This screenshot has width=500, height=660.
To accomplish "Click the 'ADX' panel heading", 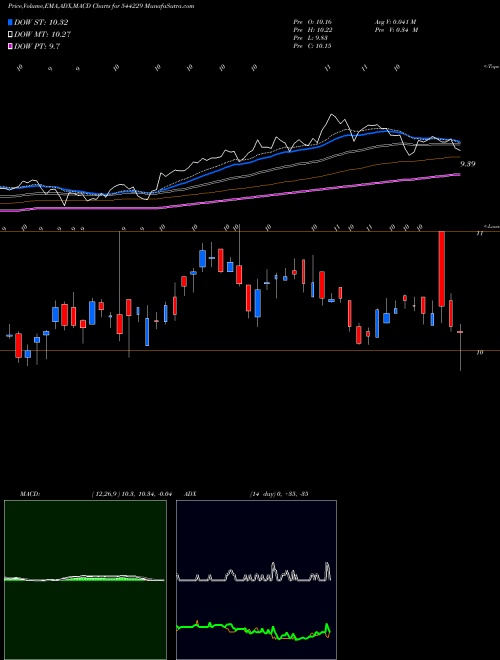I will 190,494.
